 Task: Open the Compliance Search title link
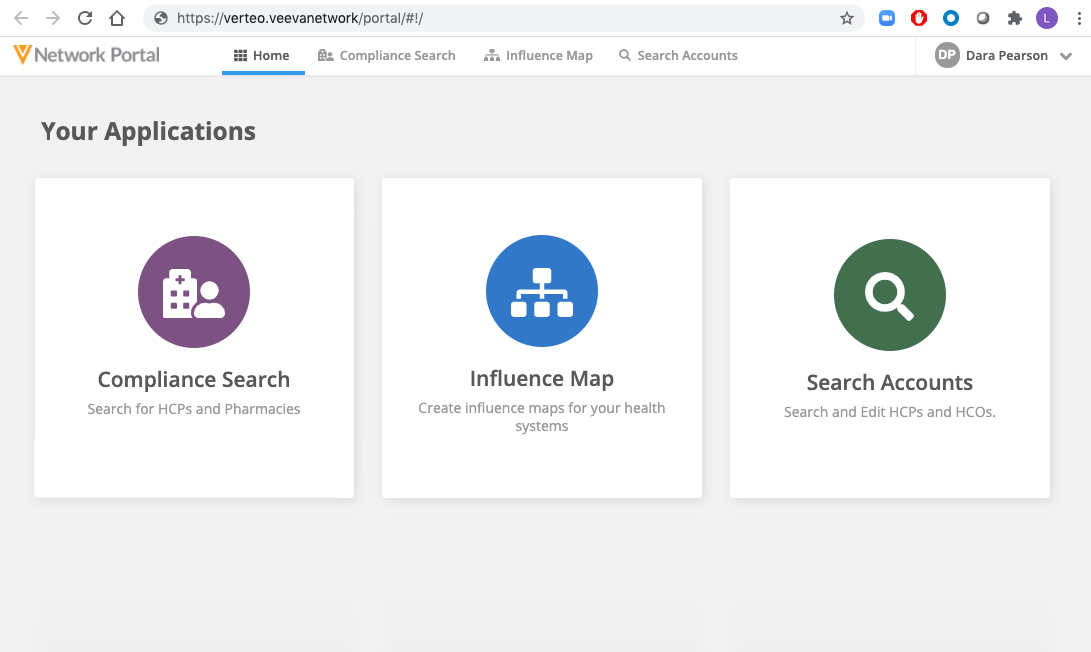point(194,380)
